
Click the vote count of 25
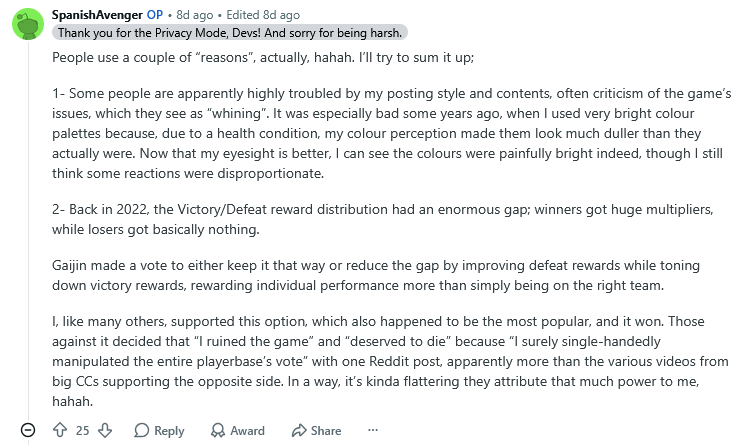click(x=82, y=431)
